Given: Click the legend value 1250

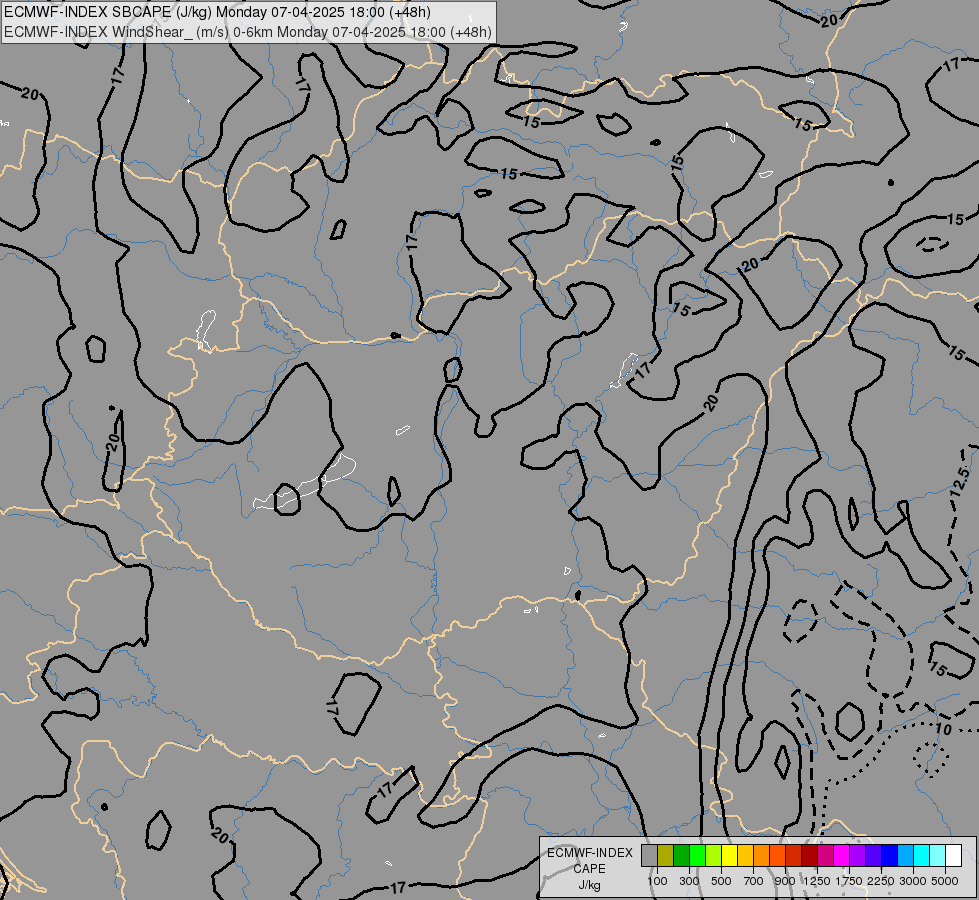Looking at the screenshot, I should (817, 881).
